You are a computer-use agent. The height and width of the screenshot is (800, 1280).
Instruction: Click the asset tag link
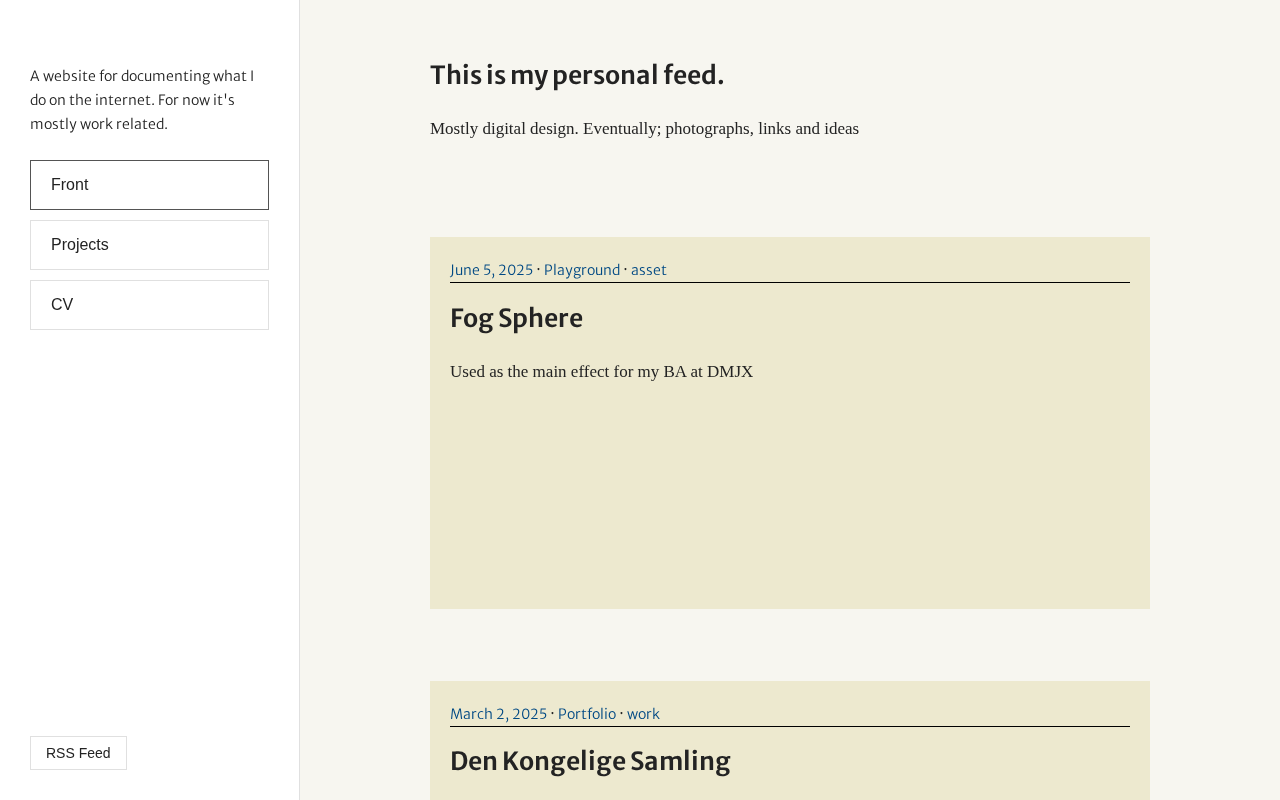point(648,270)
